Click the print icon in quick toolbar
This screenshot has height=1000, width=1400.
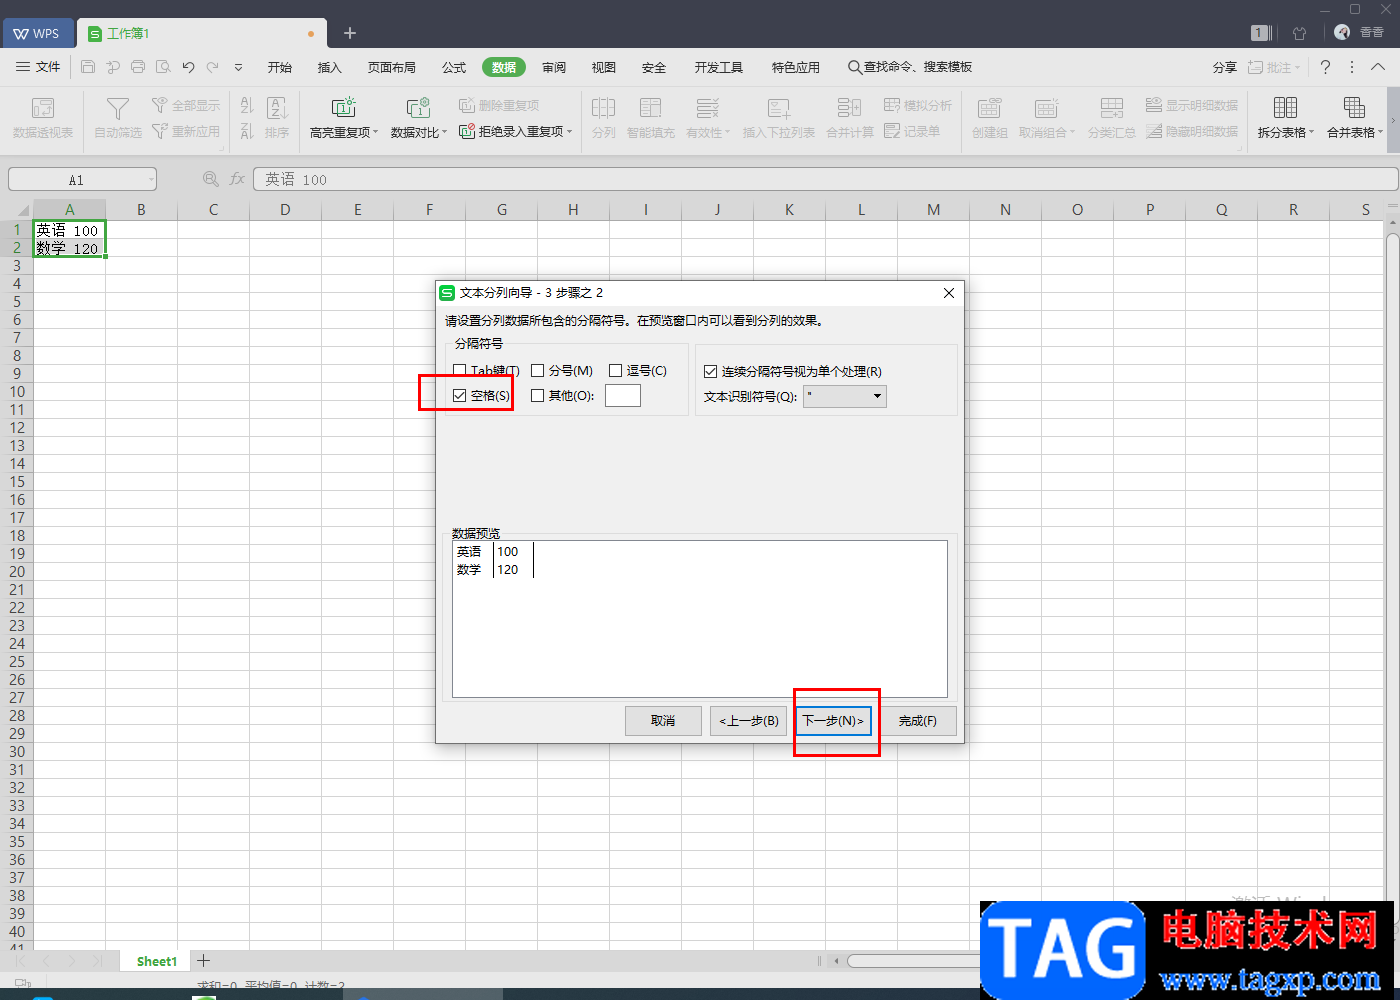[x=138, y=67]
